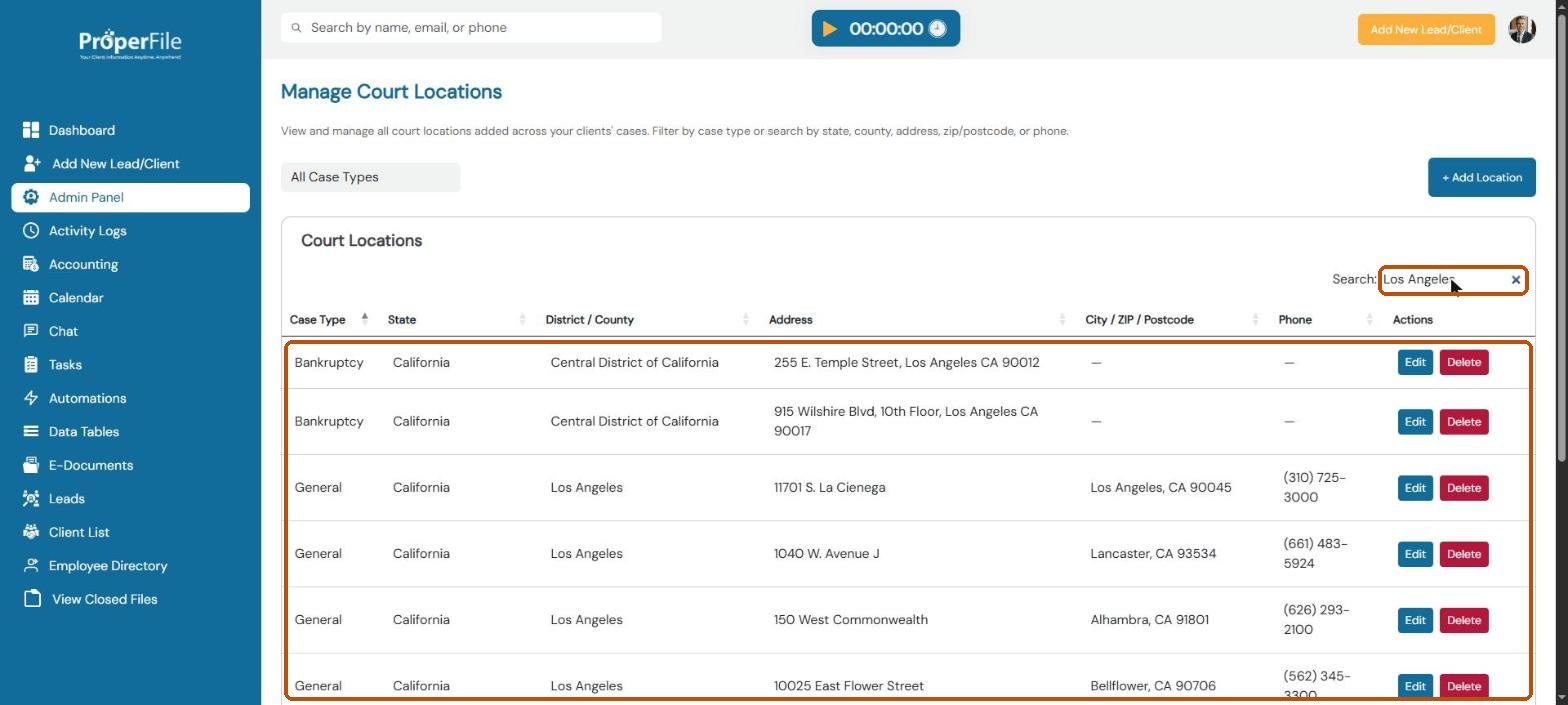Delete the 1040 W. Avenue J location
The height and width of the screenshot is (705, 1568).
[1464, 554]
